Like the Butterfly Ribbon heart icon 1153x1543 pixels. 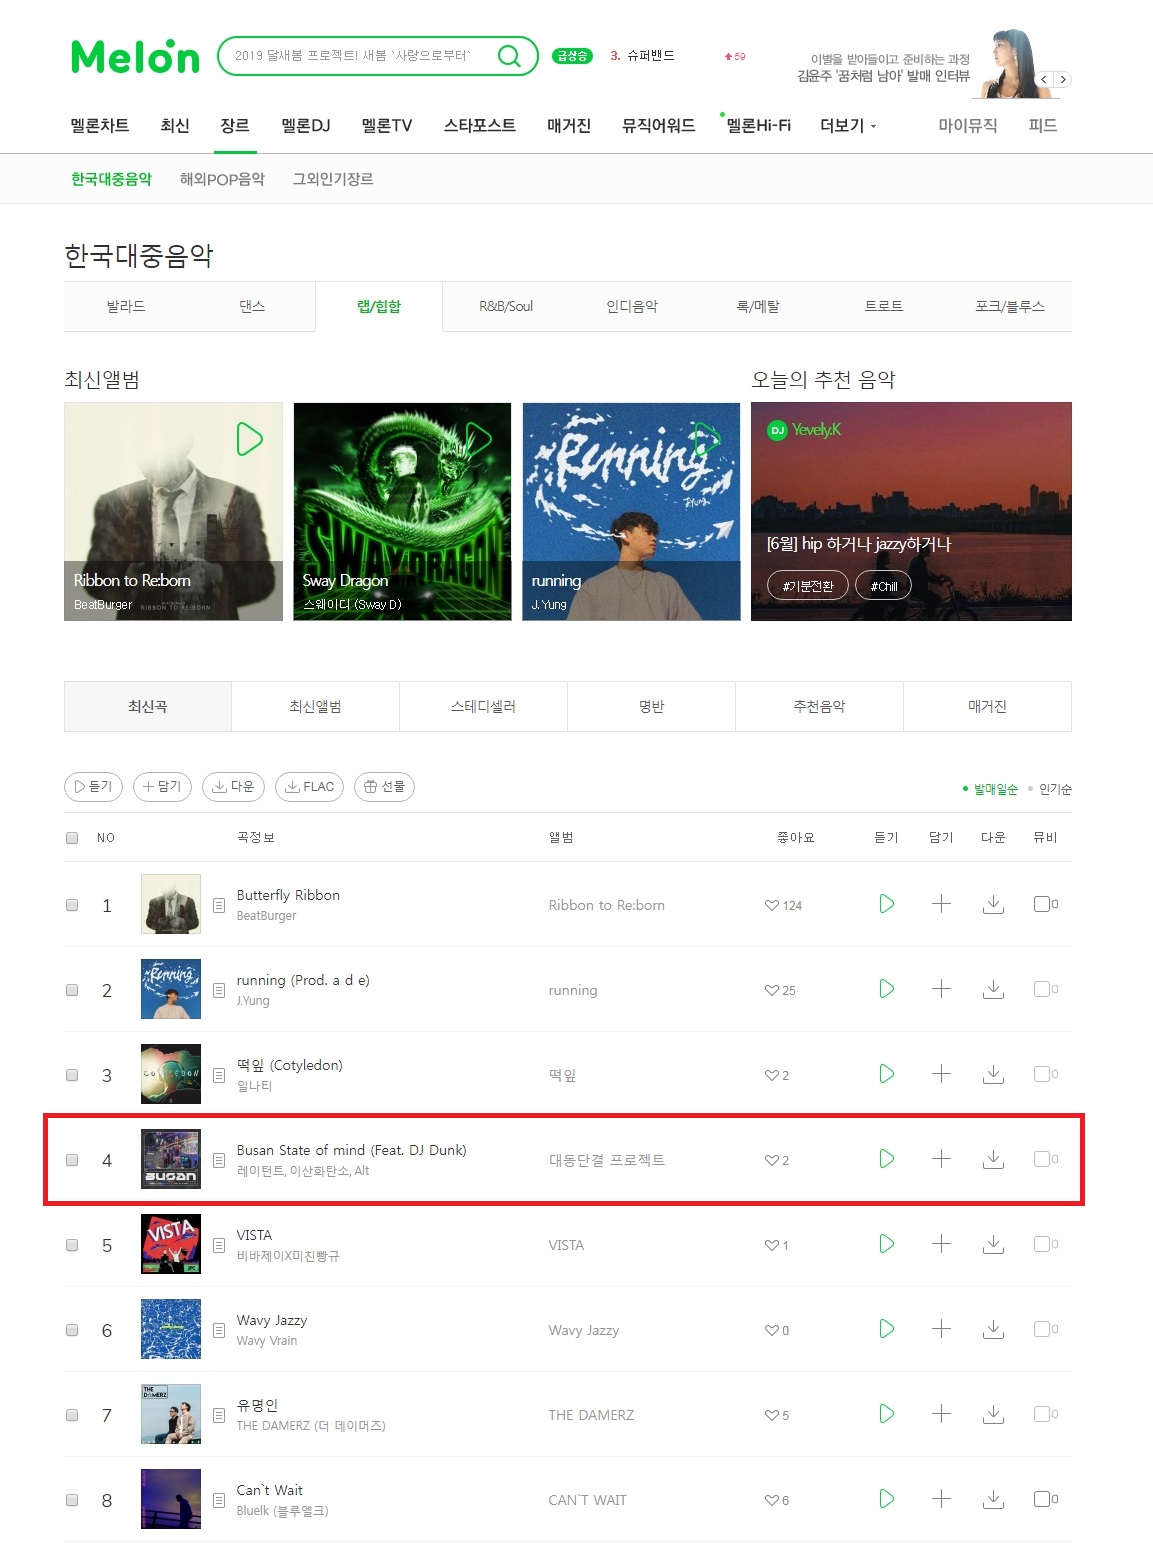[771, 905]
